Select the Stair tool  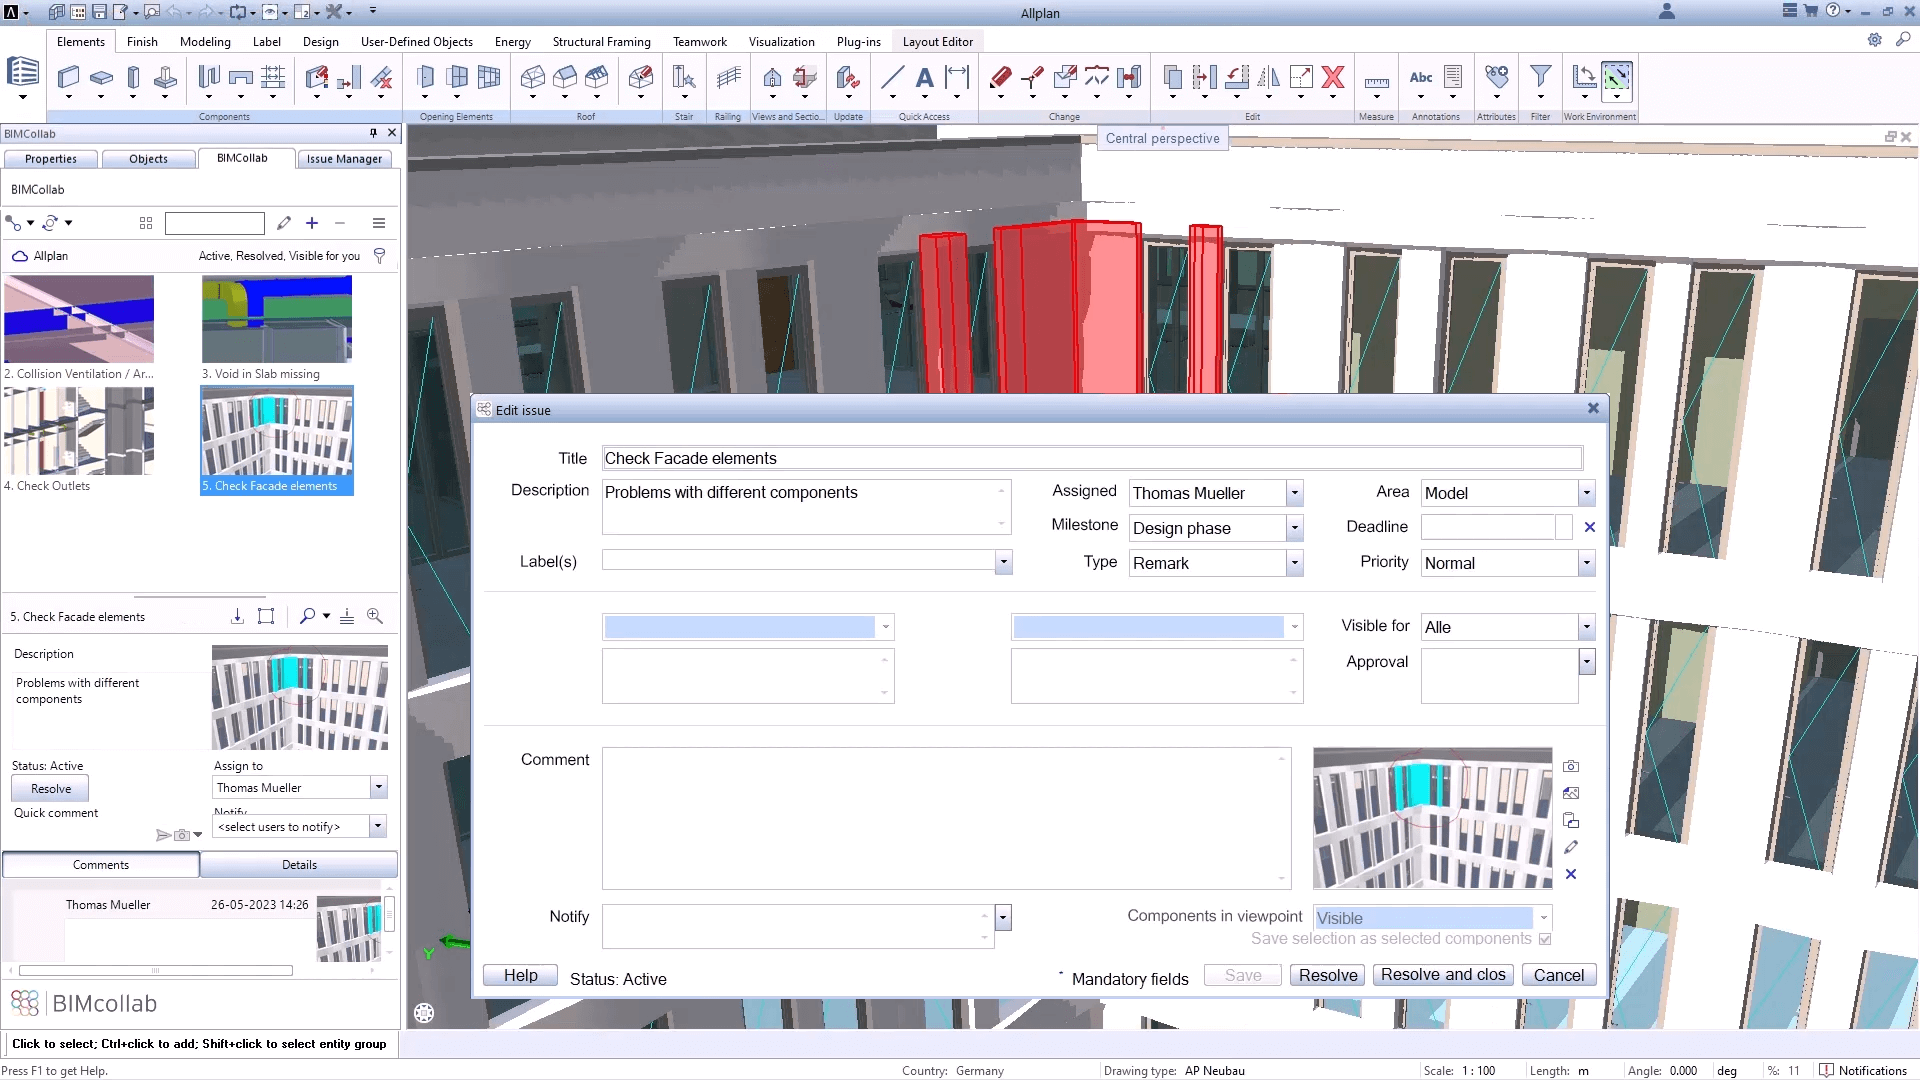684,78
